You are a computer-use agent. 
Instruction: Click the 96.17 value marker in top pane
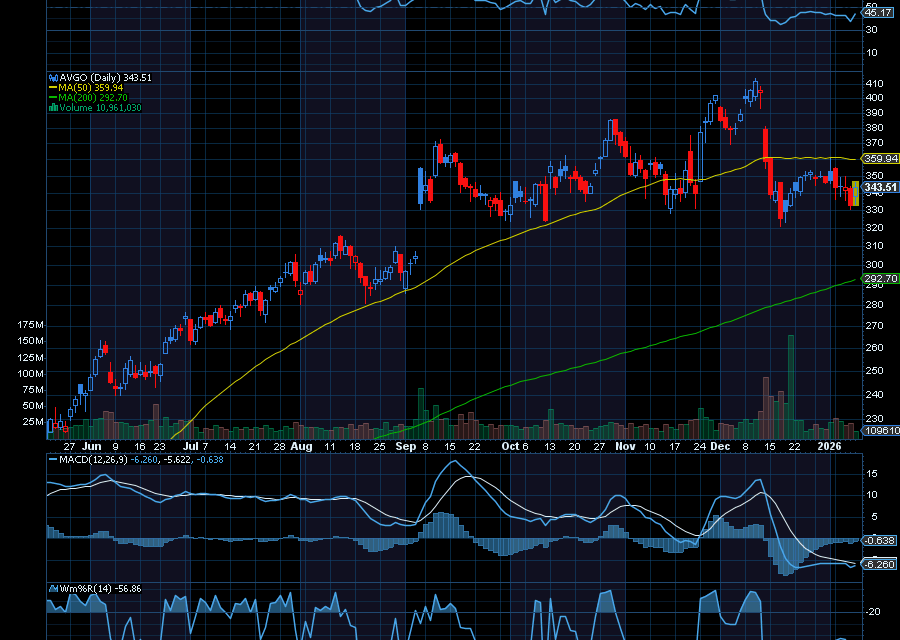877,14
